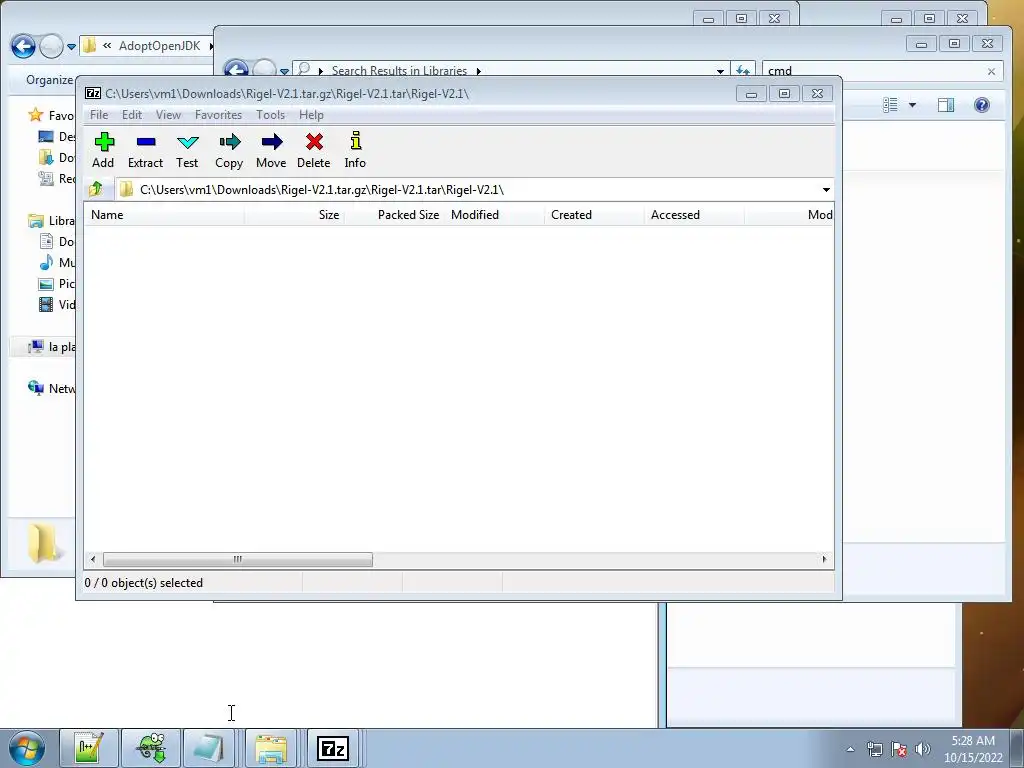Sort by the Name column header

coord(164,215)
